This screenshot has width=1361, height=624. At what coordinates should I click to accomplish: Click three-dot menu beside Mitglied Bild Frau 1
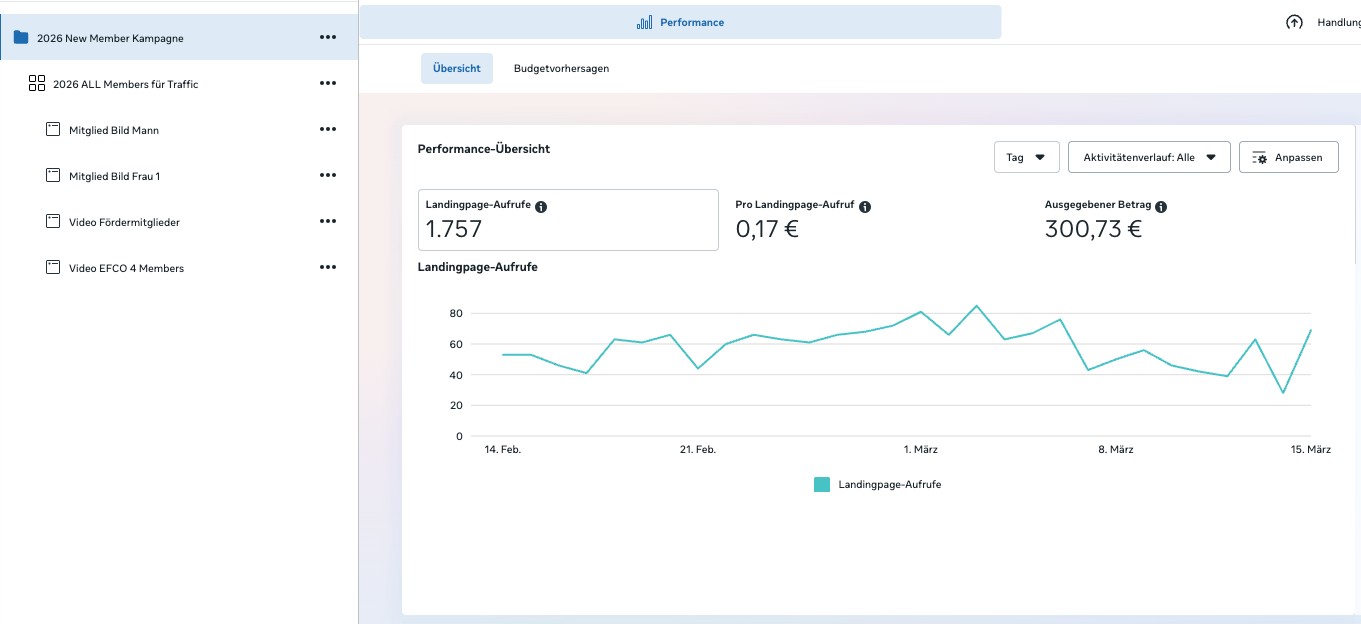tap(328, 176)
